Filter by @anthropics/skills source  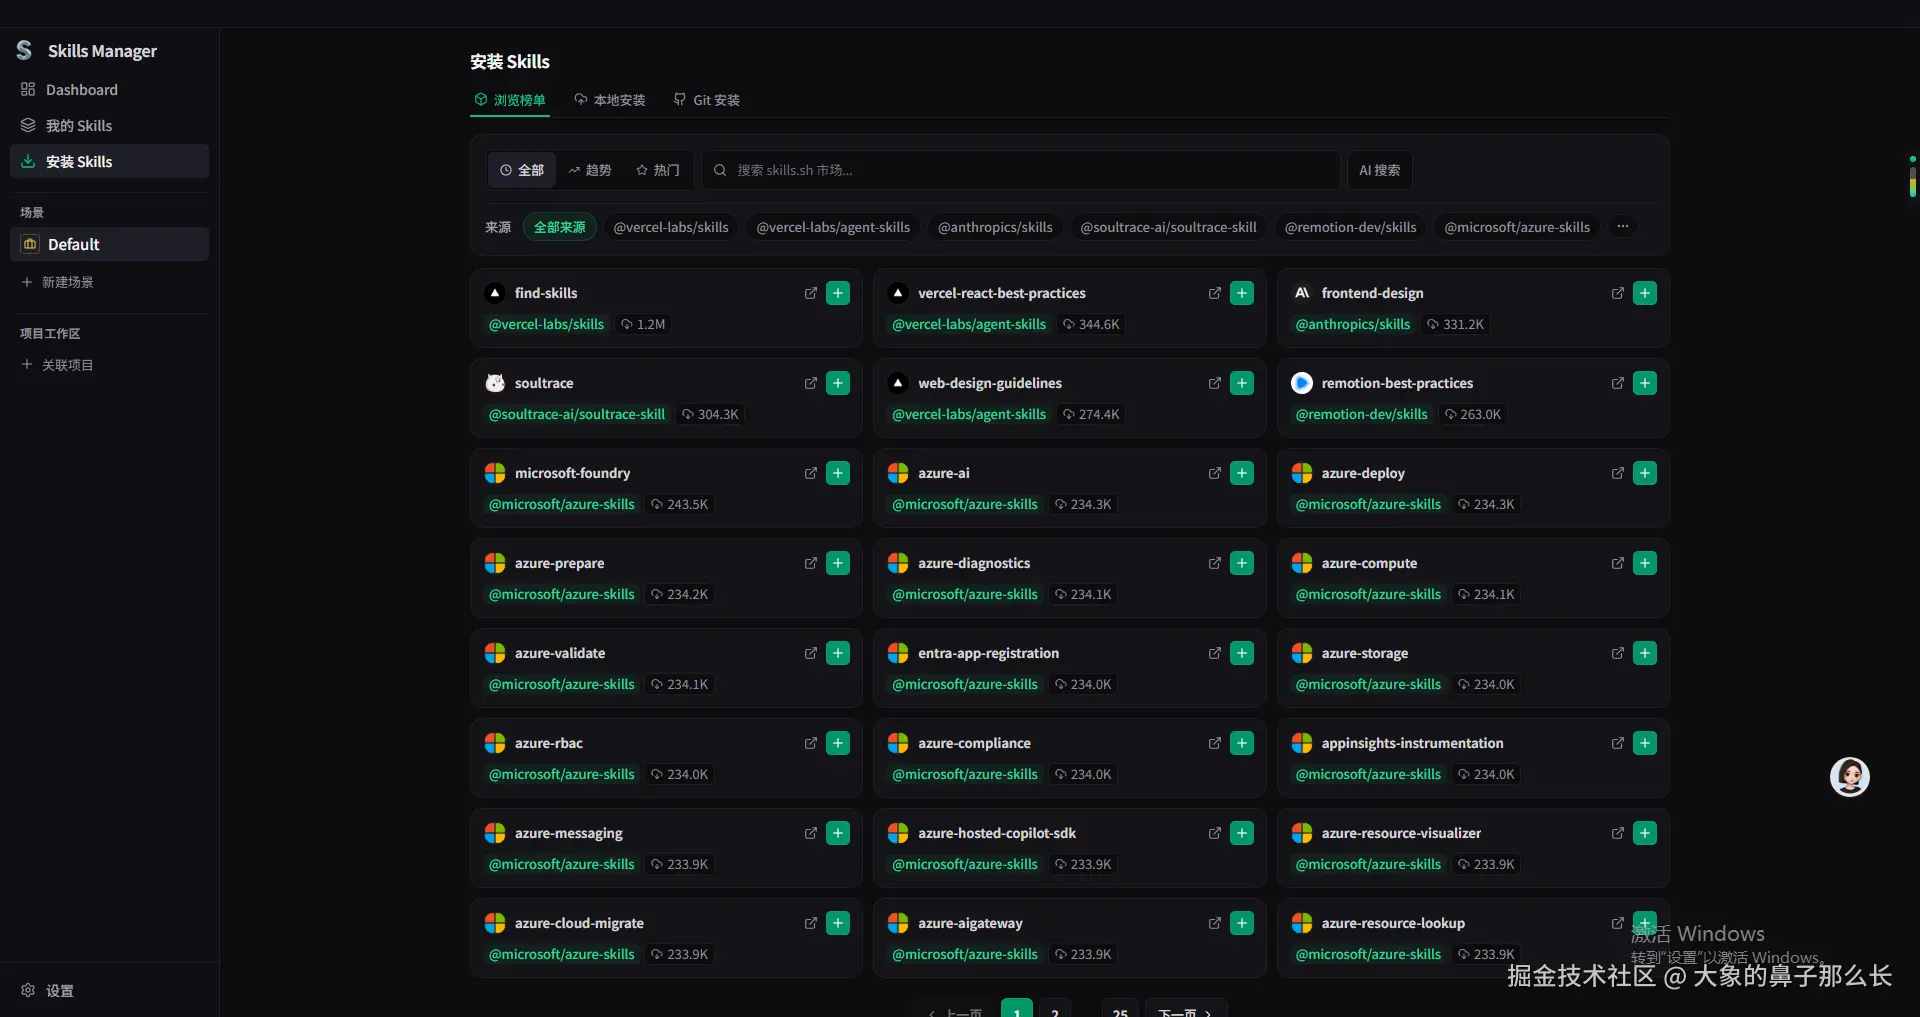pos(994,227)
